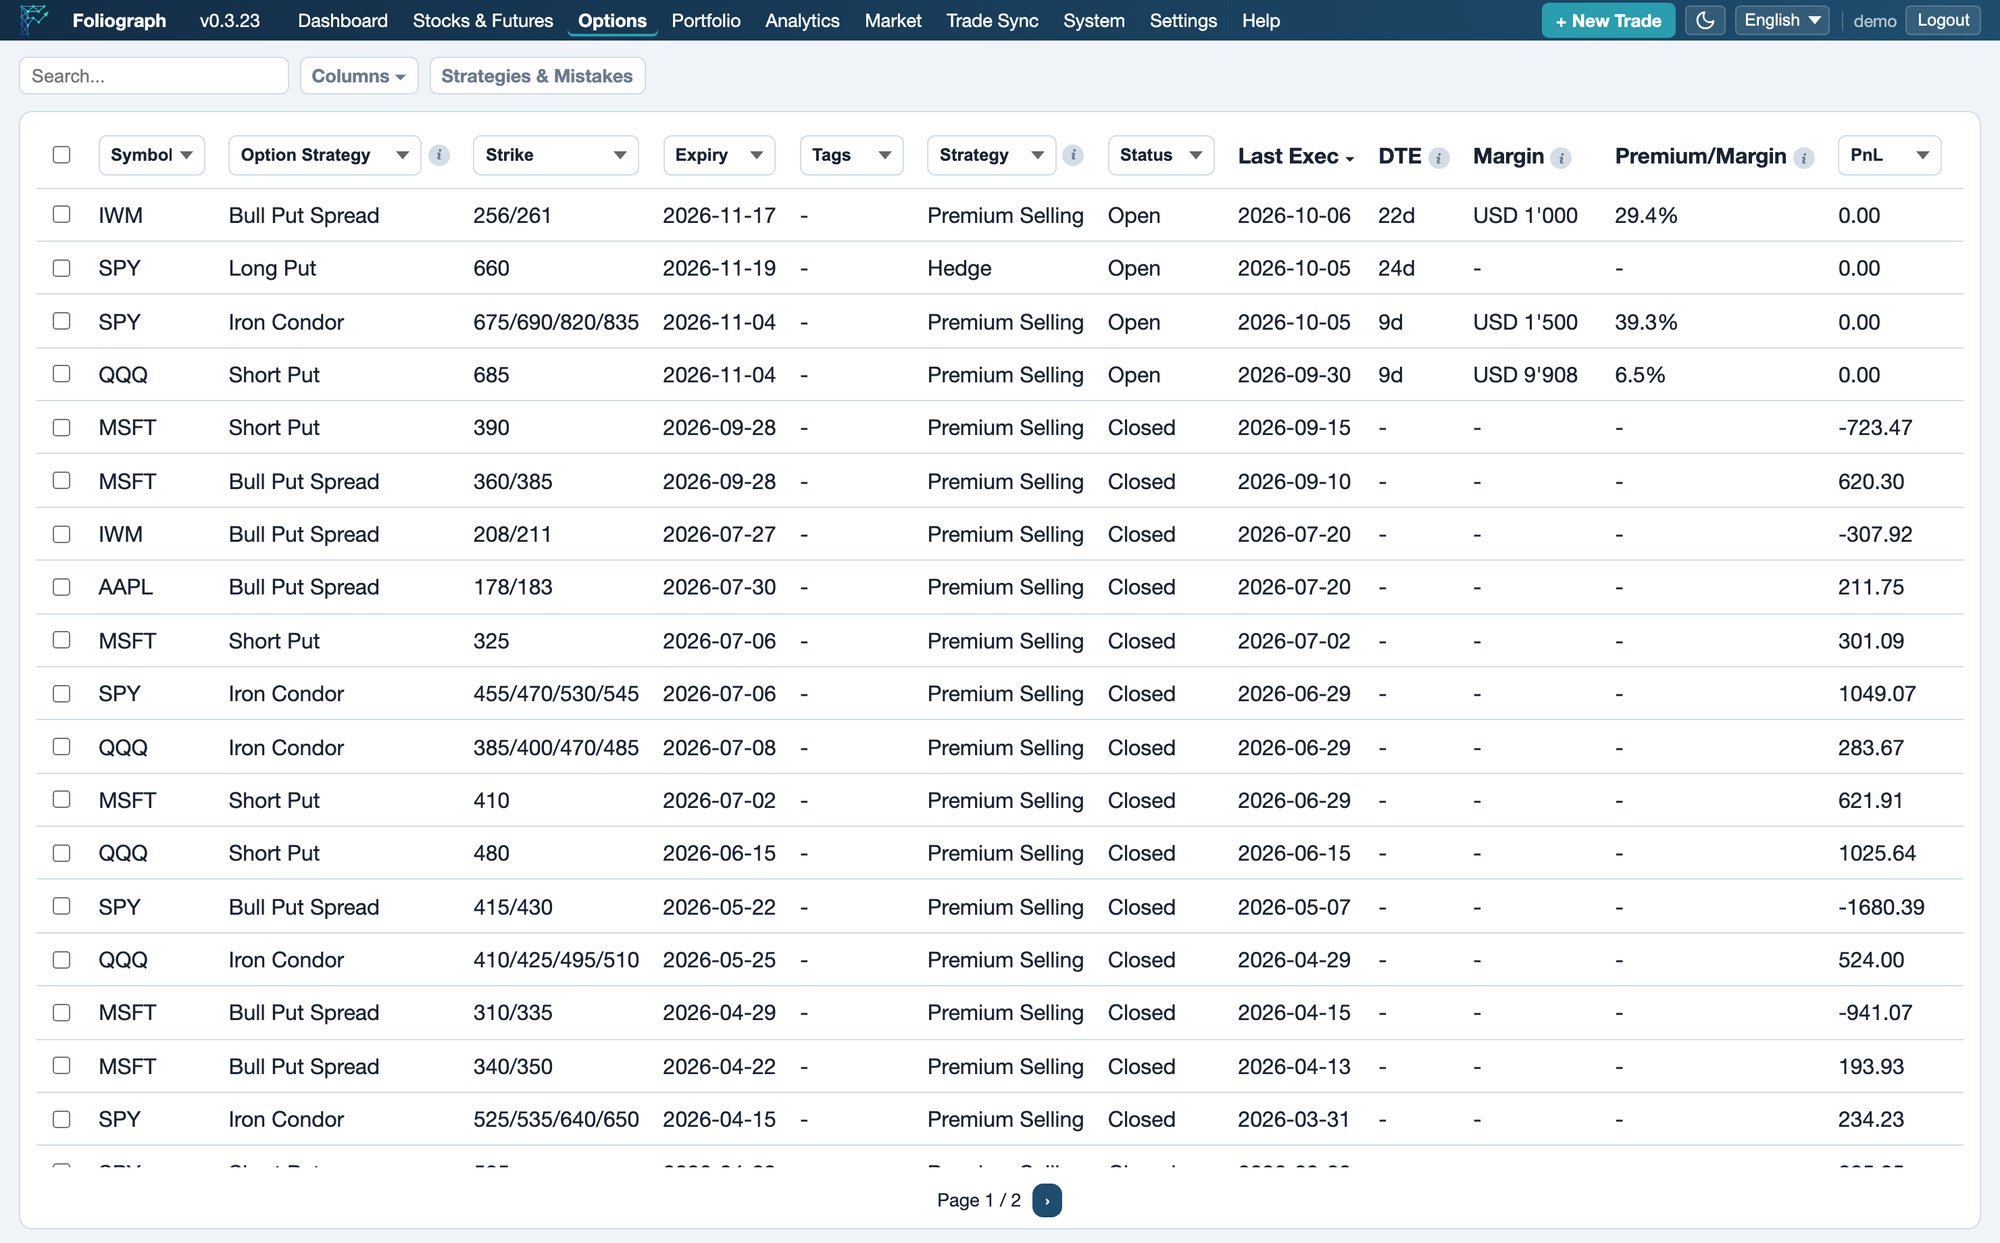Select checkbox for SPY 415/430 row
The image size is (2000, 1243).
coord(61,906)
